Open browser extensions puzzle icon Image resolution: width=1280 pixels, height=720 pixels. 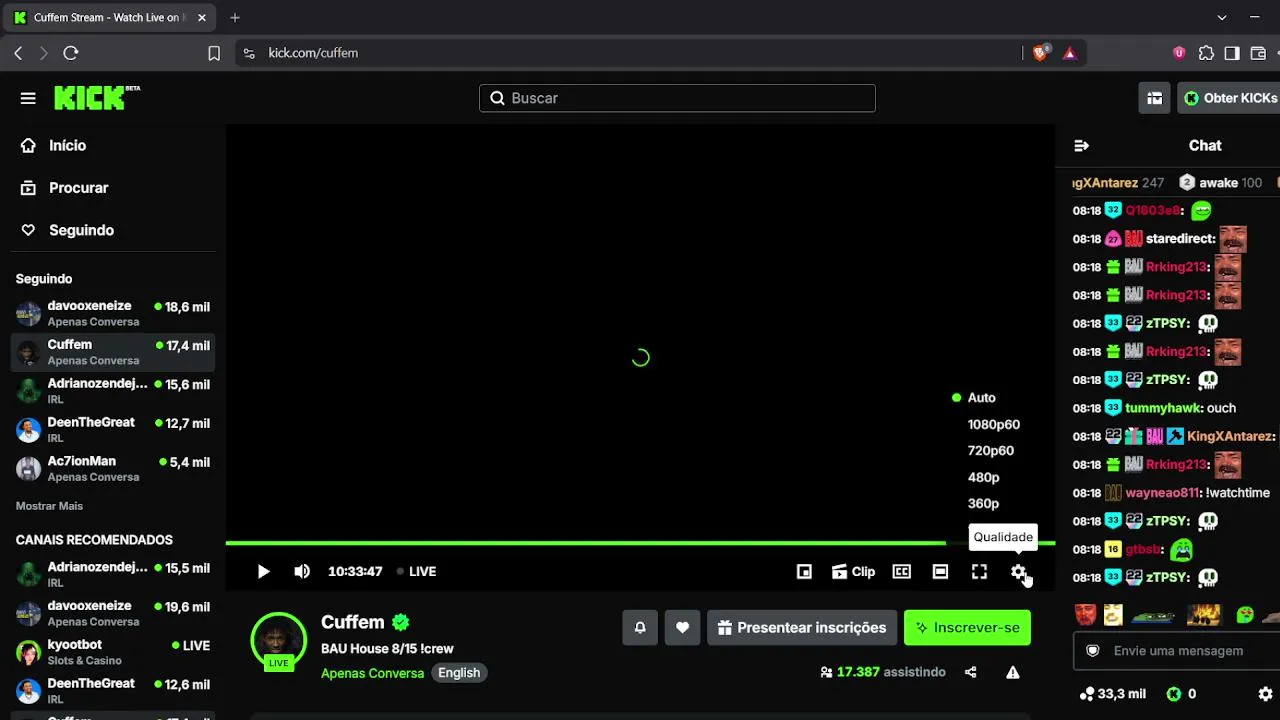tap(1206, 53)
